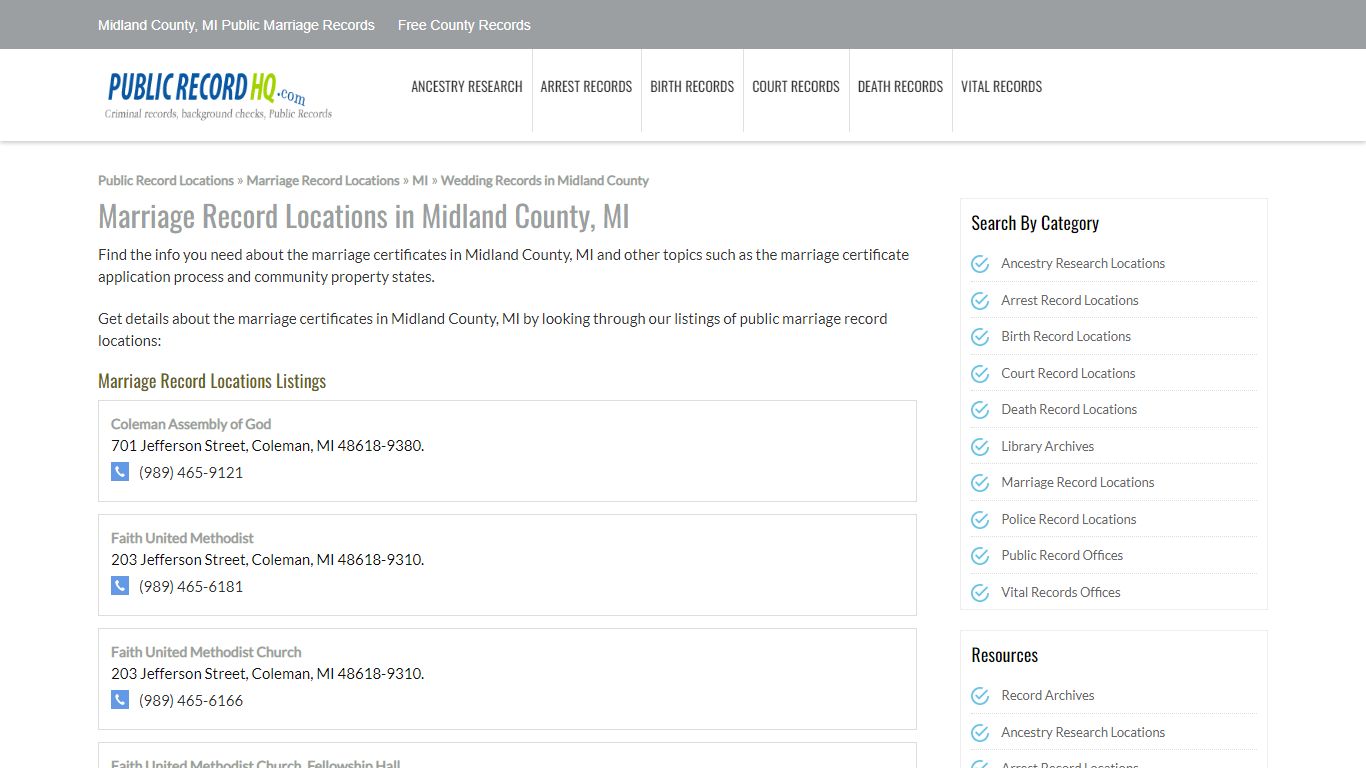
Task: Open Faith United Methodist Church listing title
Action: tap(206, 652)
